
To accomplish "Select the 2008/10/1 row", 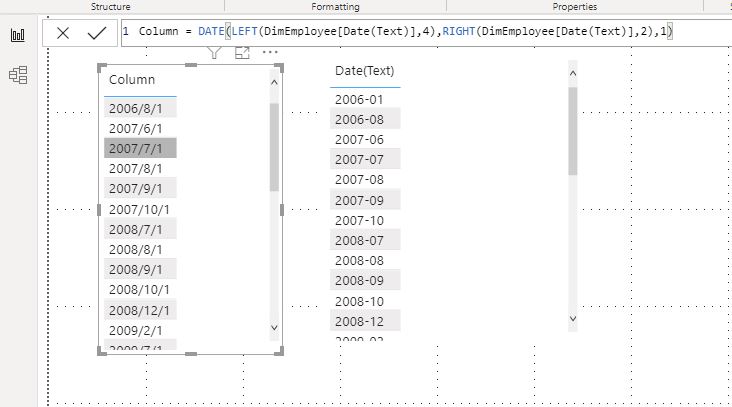I will point(140,290).
